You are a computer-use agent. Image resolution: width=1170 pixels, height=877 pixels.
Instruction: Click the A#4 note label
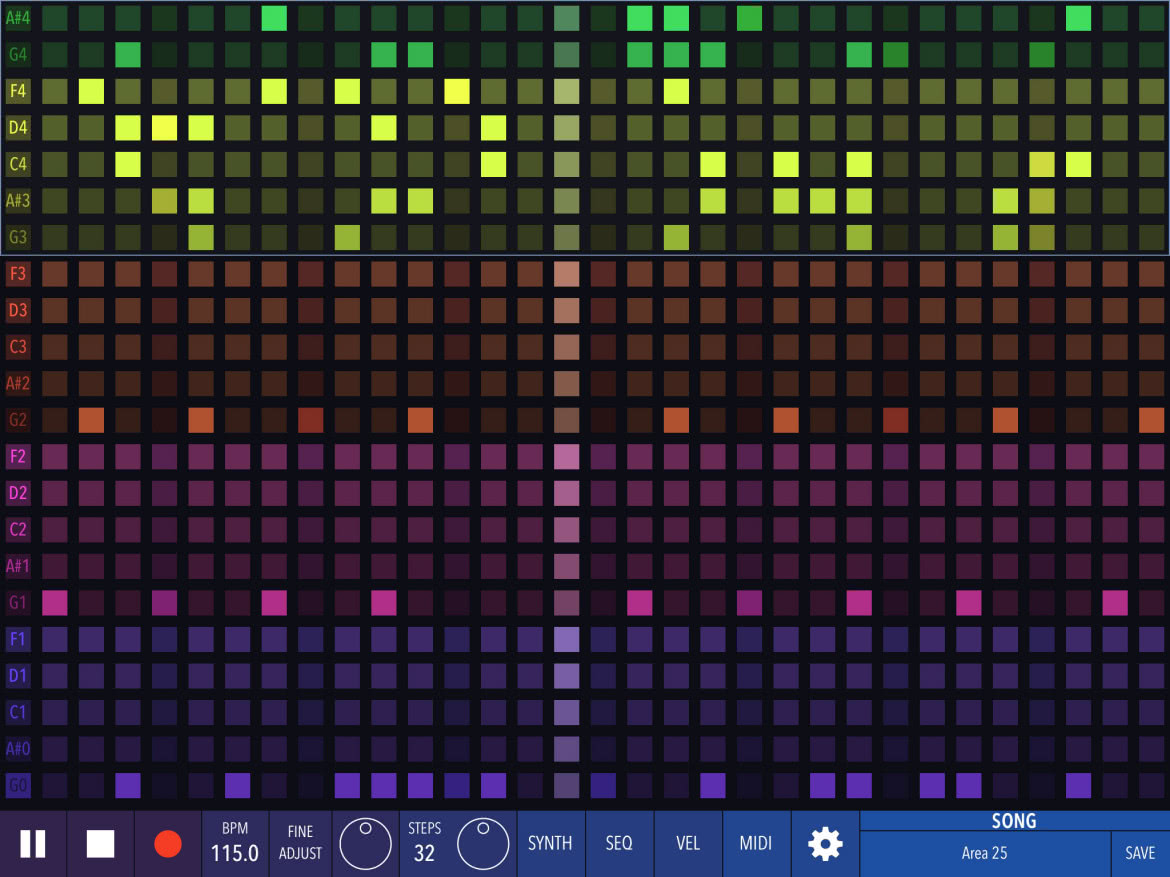(18, 18)
